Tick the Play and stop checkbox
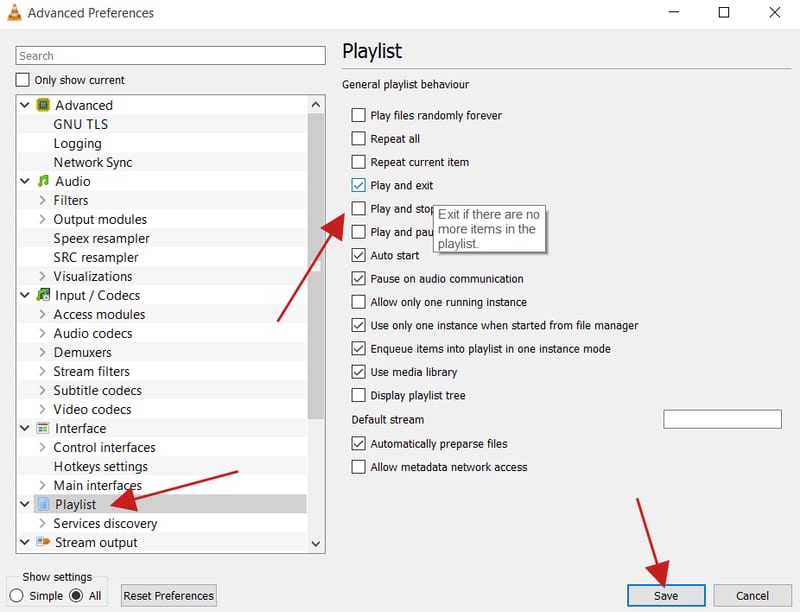 (359, 209)
